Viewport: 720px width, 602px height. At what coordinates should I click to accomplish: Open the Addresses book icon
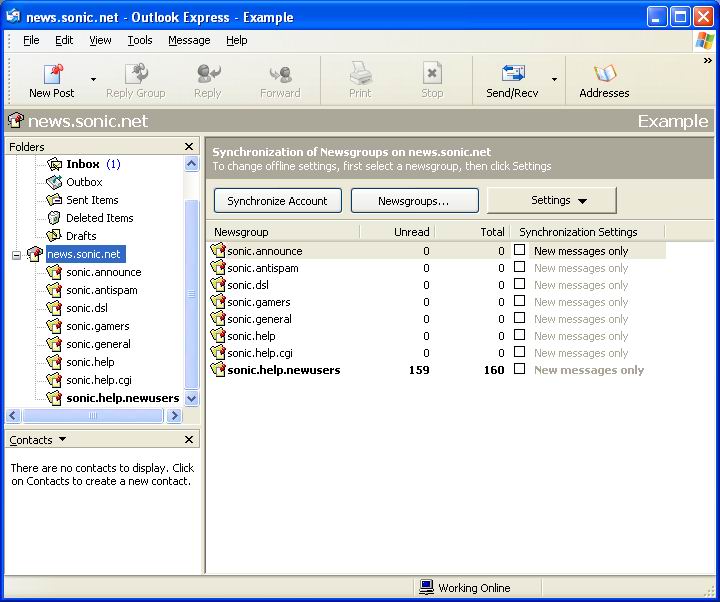coord(604,73)
